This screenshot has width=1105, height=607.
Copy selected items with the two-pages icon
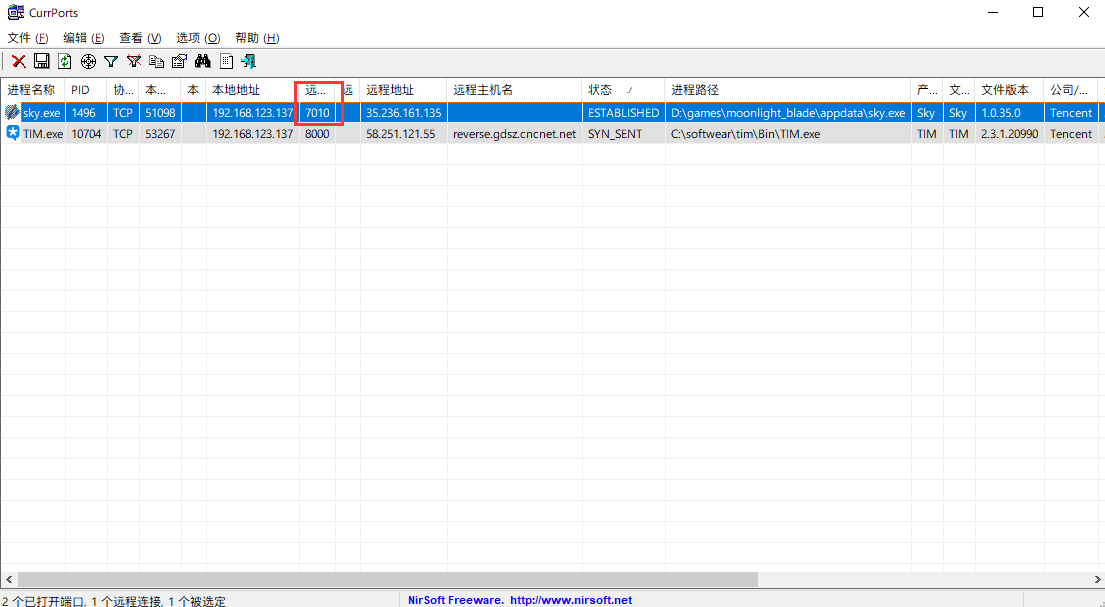point(156,61)
